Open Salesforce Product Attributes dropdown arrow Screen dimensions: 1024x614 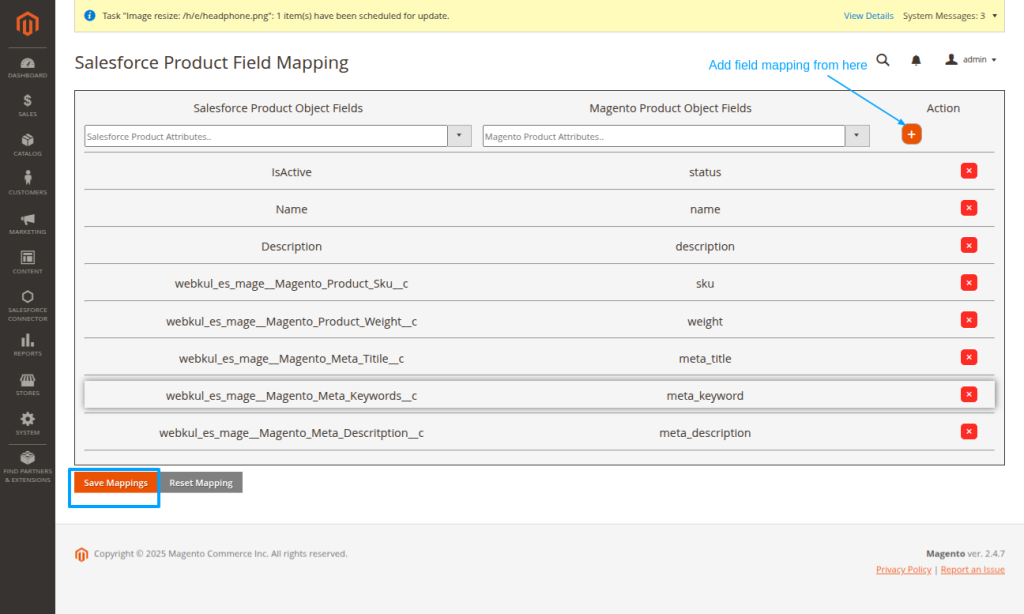tap(459, 136)
